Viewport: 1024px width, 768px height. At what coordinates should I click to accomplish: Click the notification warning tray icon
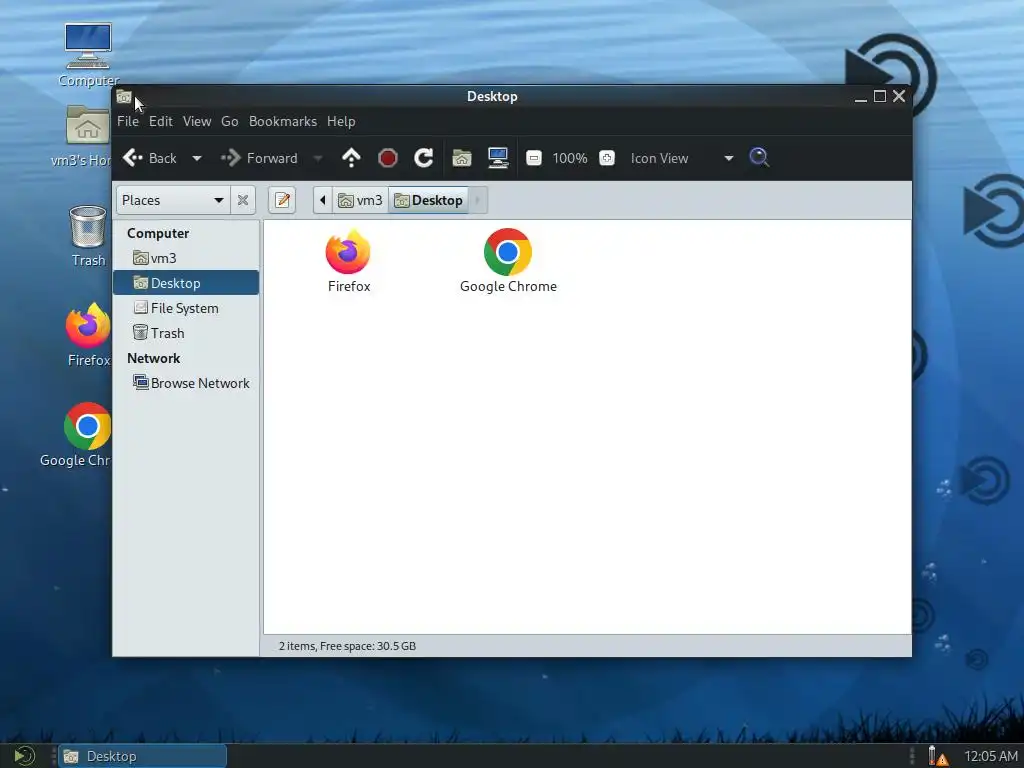937,756
